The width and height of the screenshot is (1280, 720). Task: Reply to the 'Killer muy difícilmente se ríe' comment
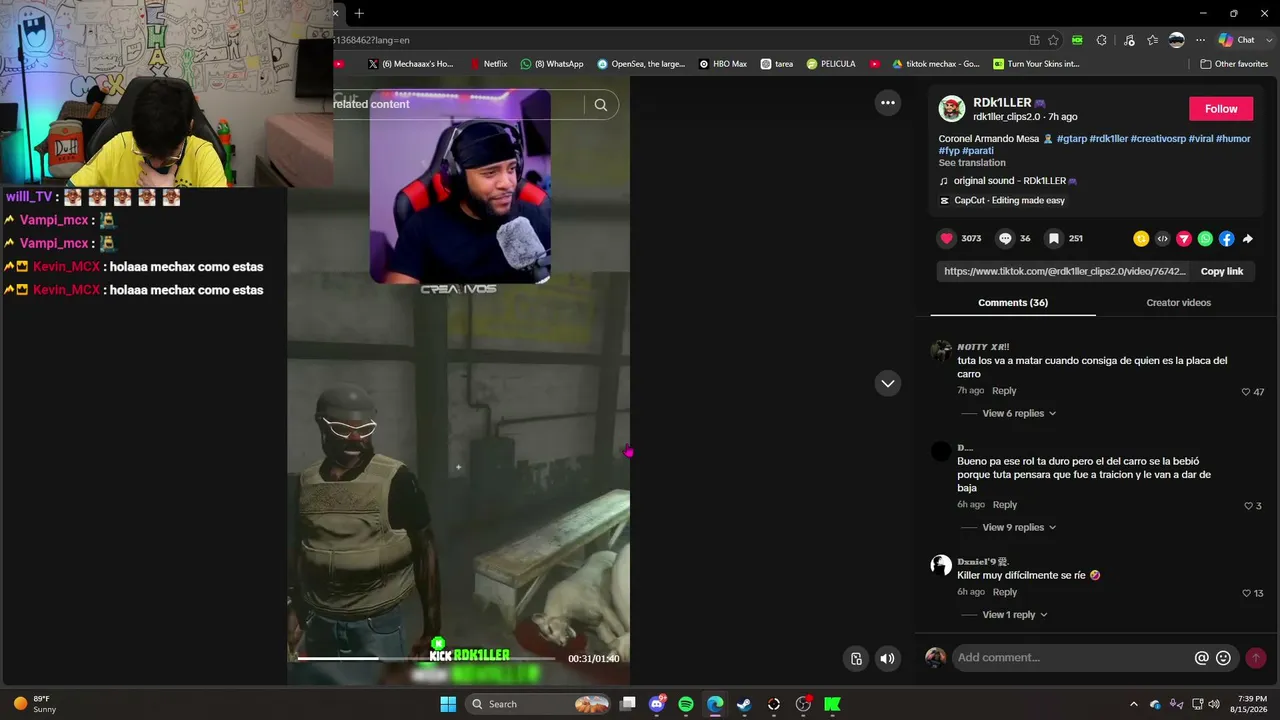[x=1005, y=592]
